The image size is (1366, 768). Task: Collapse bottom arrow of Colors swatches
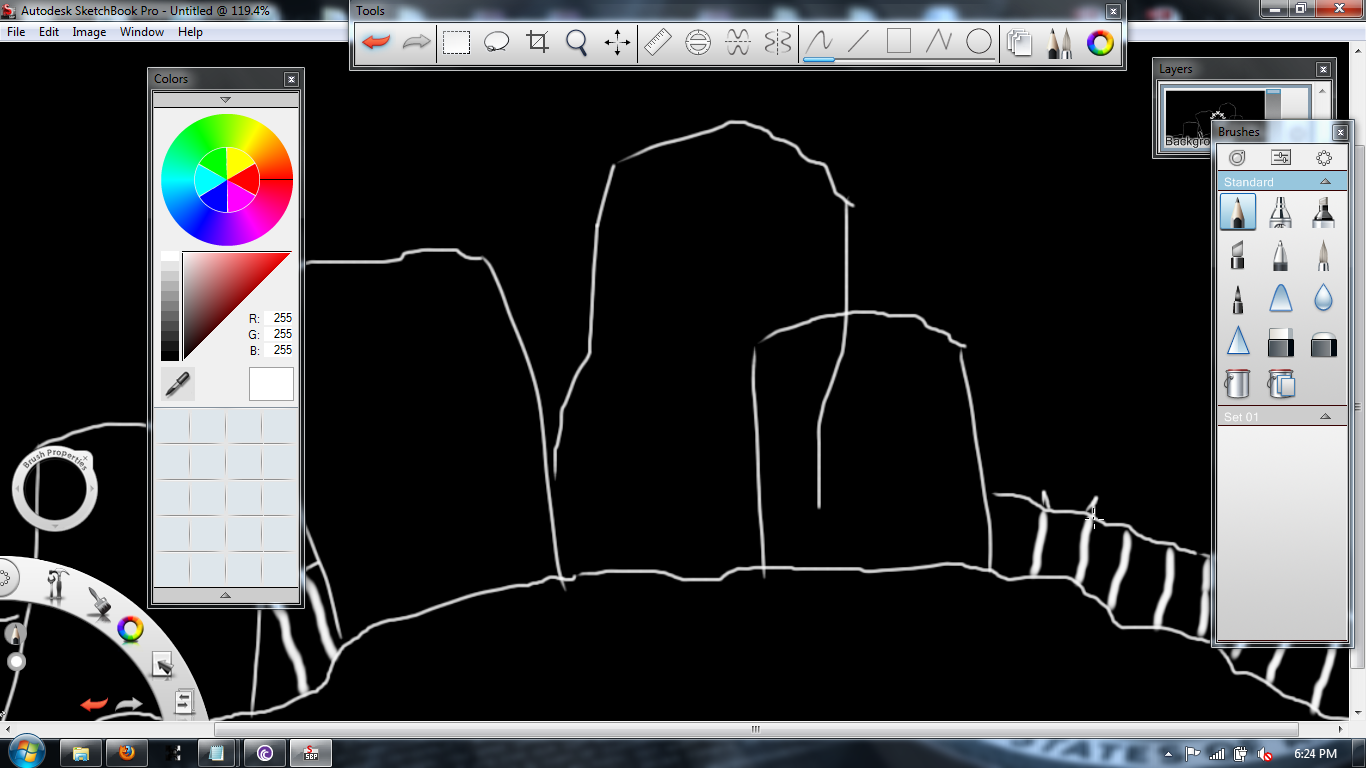coord(225,595)
